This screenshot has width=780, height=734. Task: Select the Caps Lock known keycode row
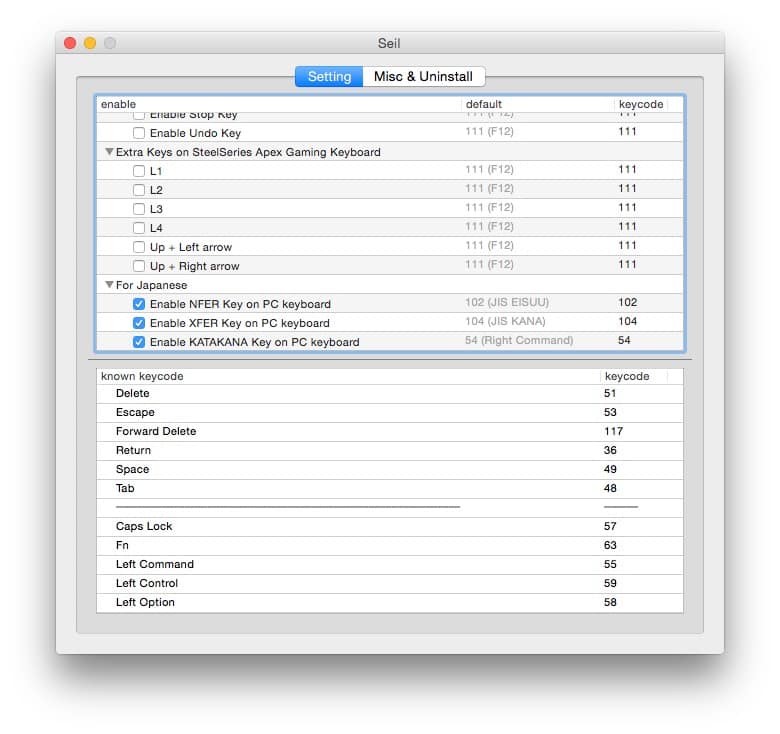pyautogui.click(x=144, y=526)
